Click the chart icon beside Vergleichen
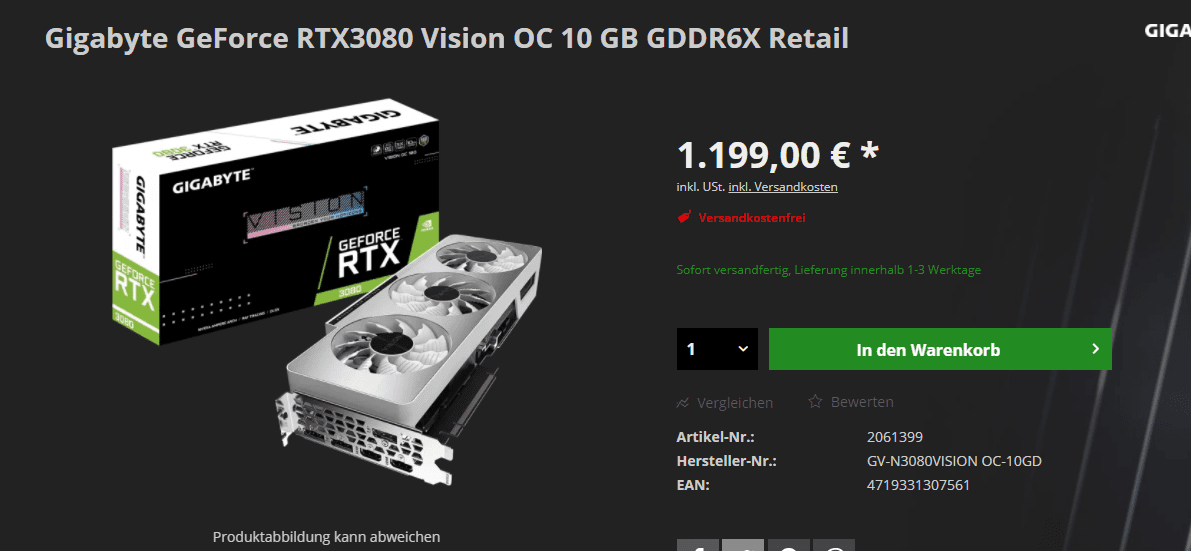 (x=683, y=403)
